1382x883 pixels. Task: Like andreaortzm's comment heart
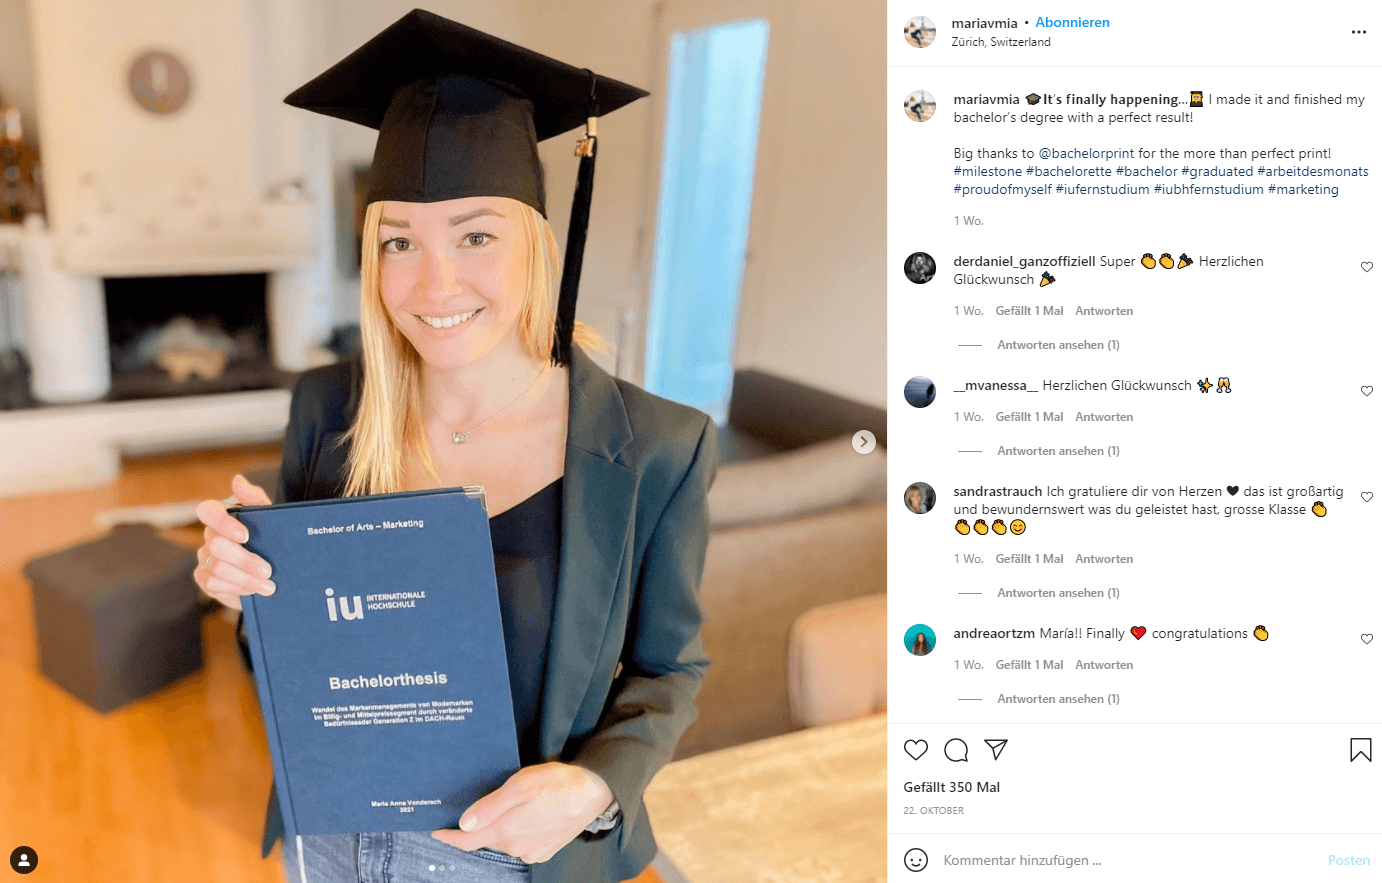1366,639
